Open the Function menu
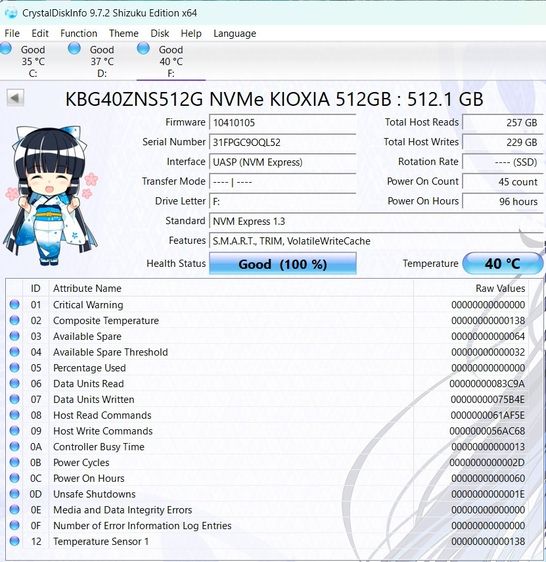Image resolution: width=546 pixels, height=562 pixels. tap(79, 33)
